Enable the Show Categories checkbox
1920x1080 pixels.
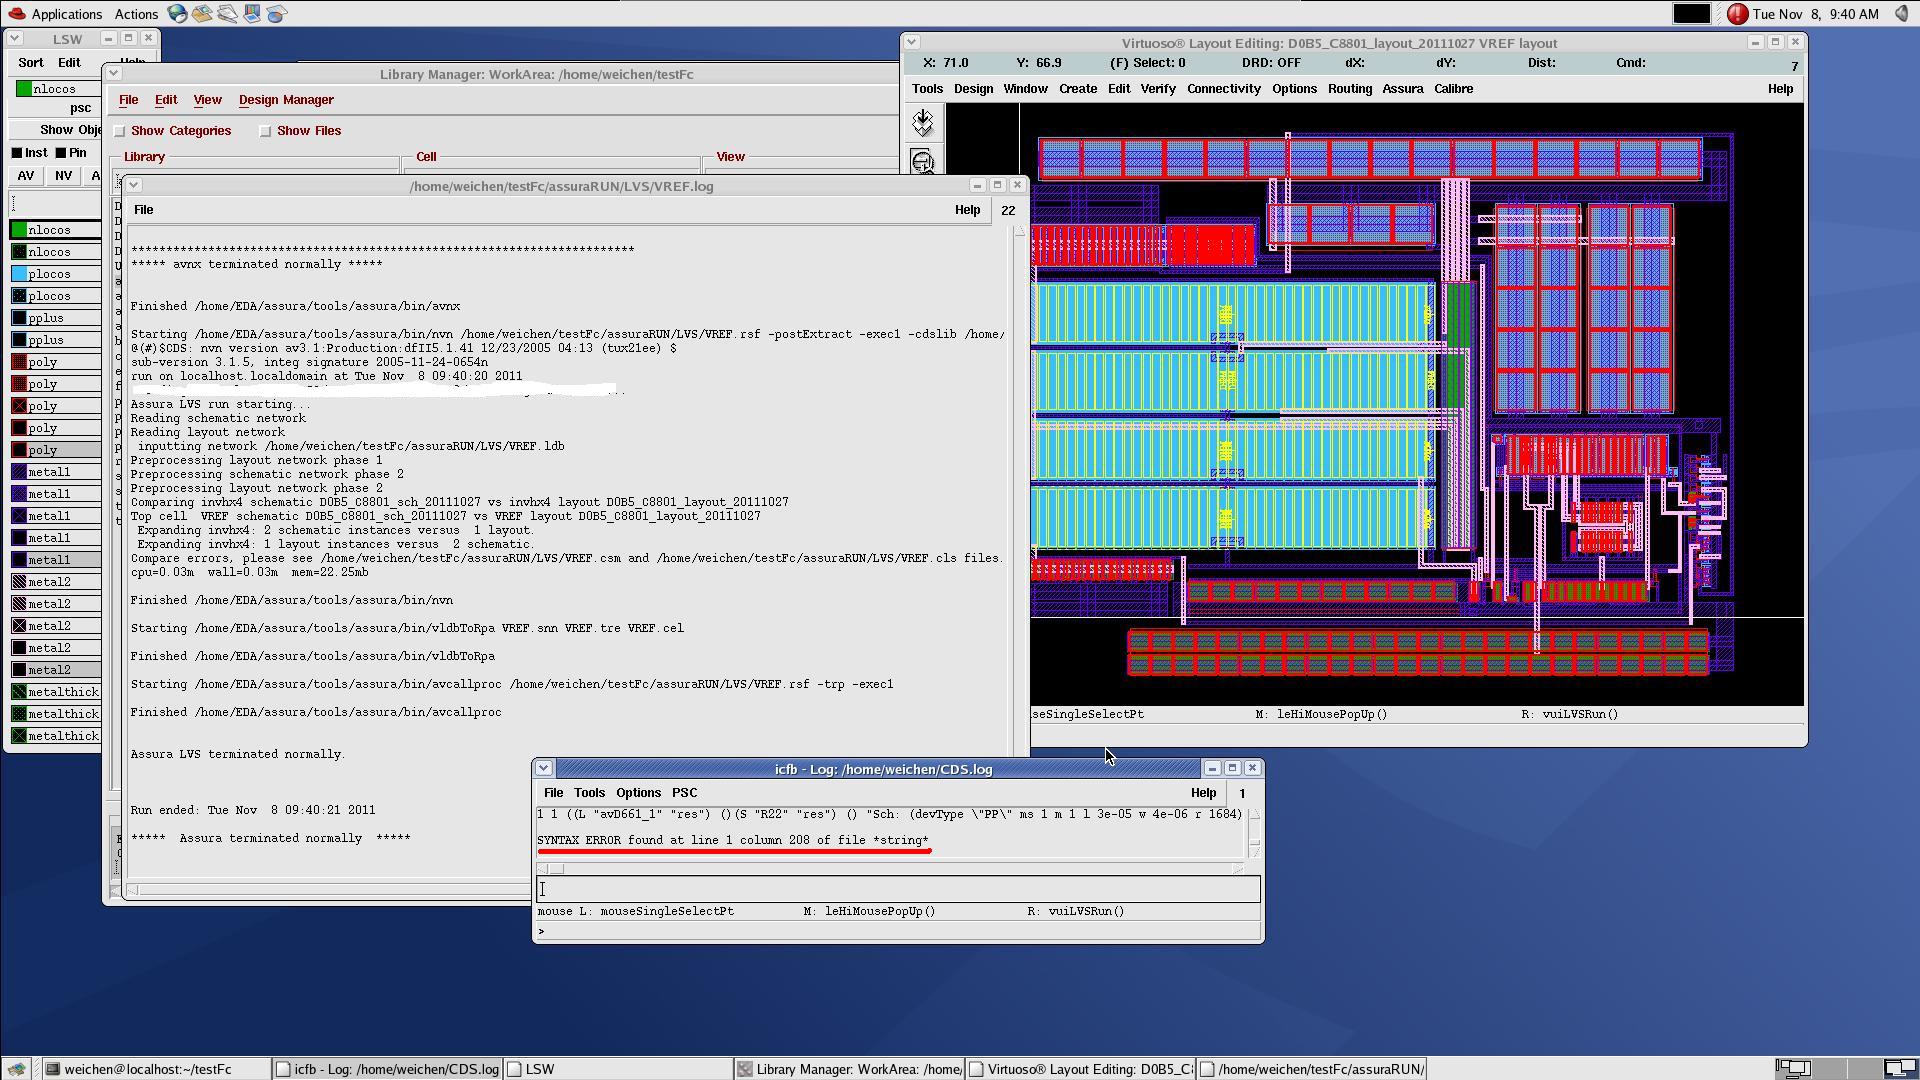click(x=120, y=131)
